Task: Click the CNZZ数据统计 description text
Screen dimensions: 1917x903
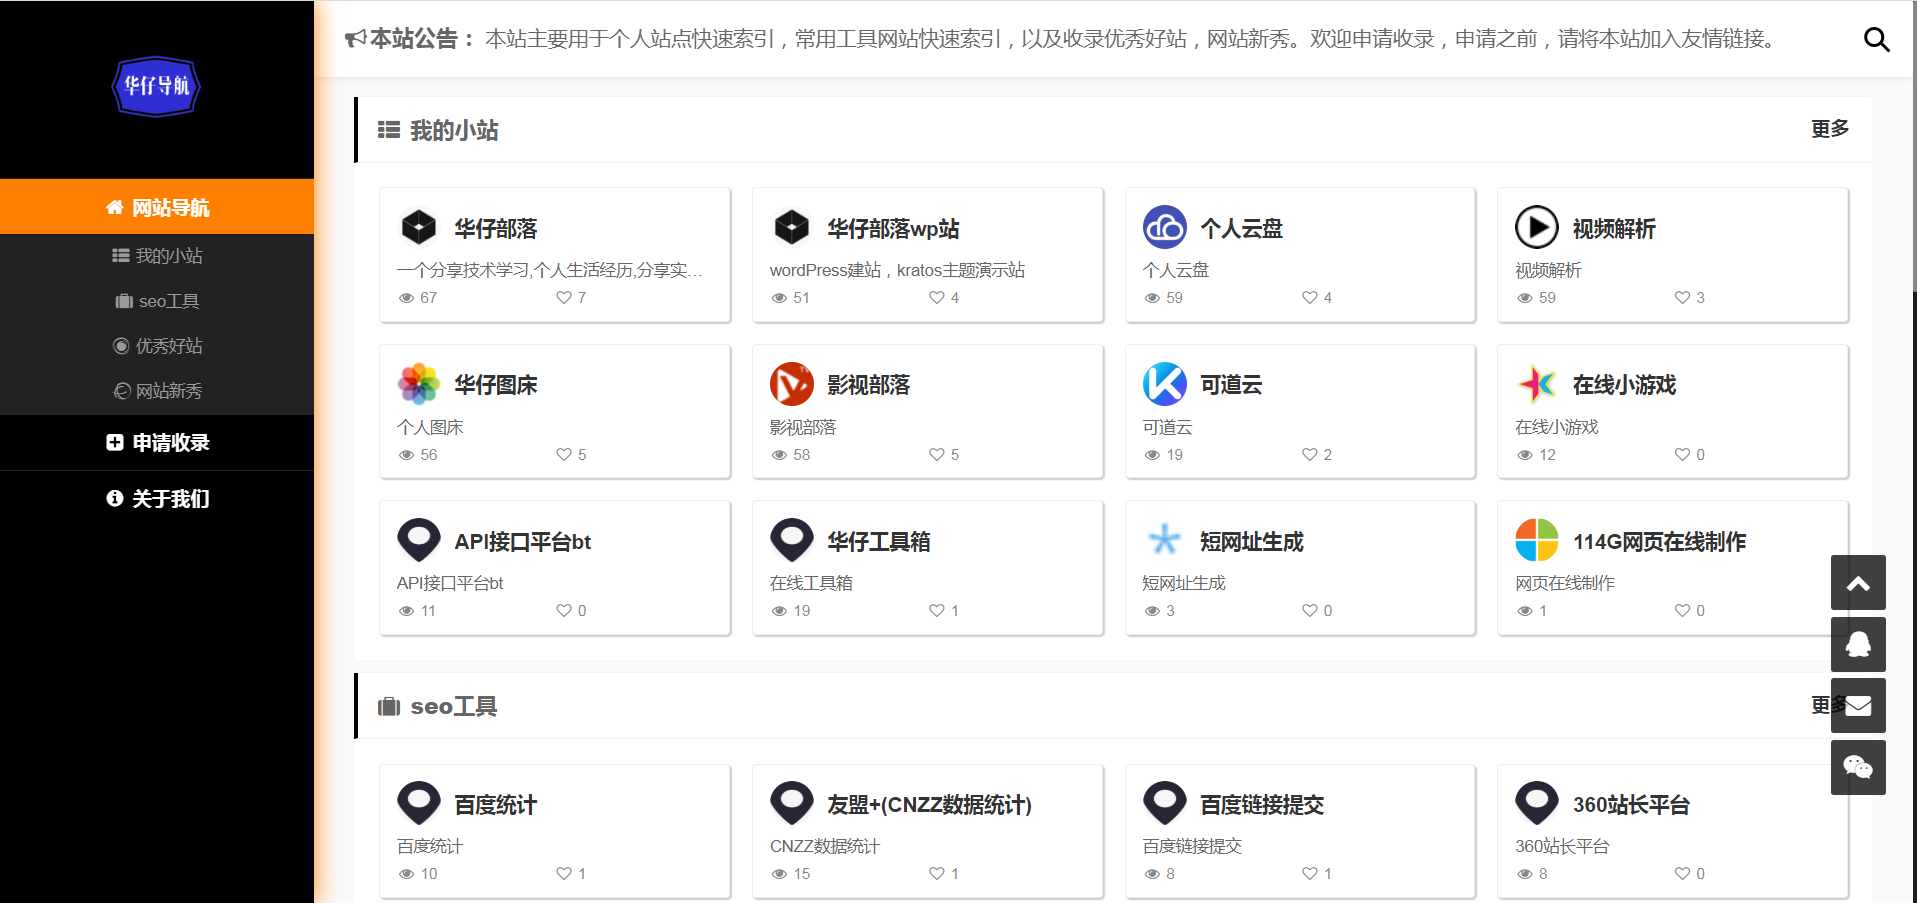Action: click(x=825, y=846)
